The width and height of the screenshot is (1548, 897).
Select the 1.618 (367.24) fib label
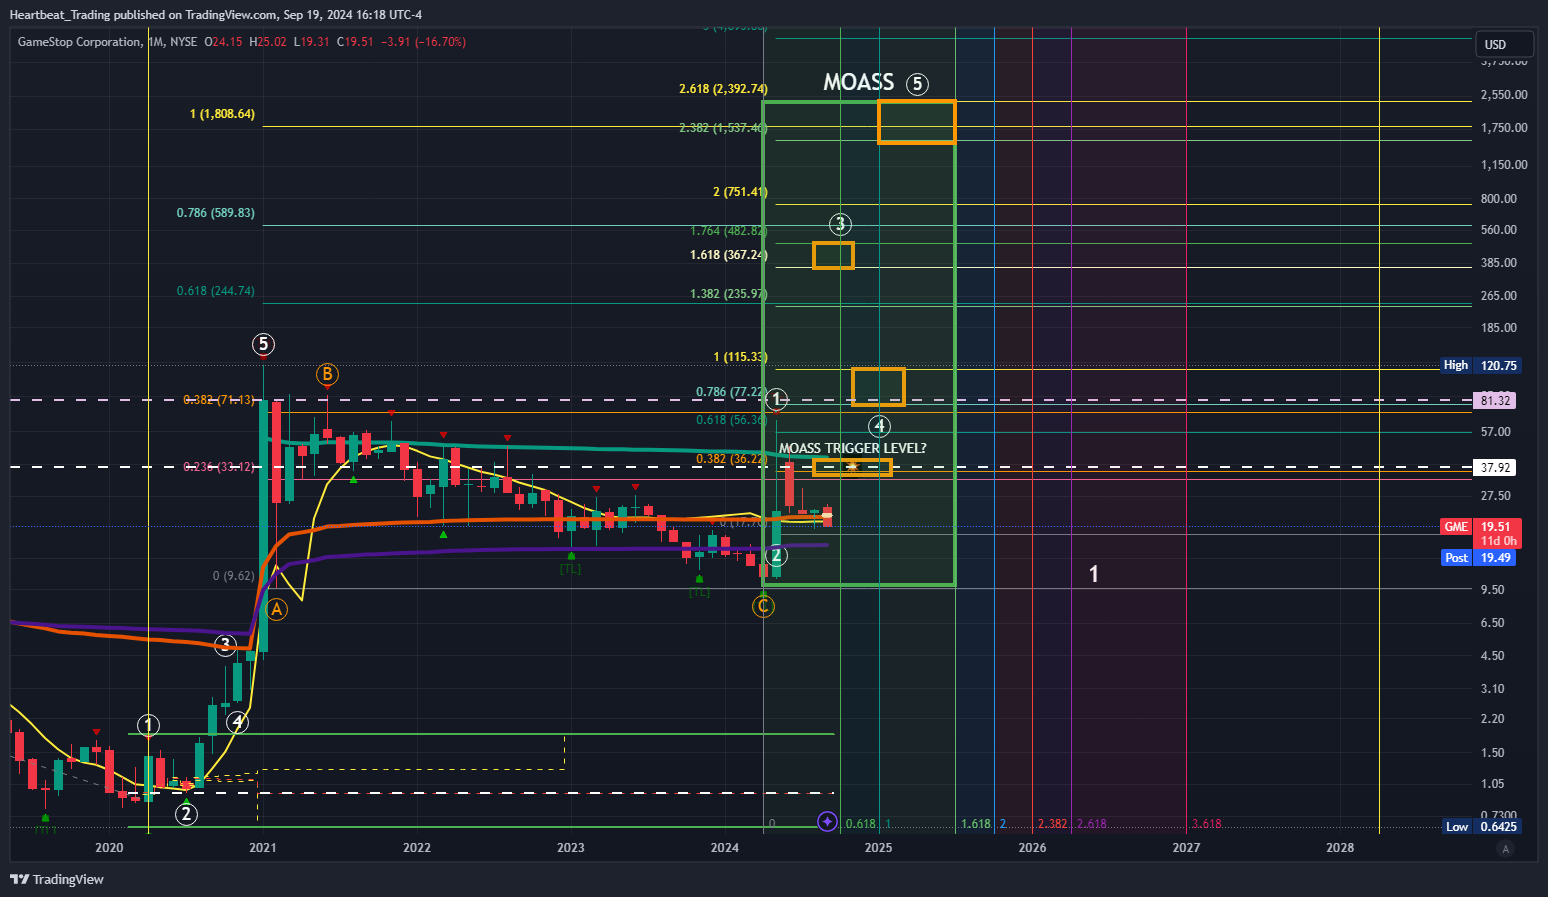tap(729, 255)
